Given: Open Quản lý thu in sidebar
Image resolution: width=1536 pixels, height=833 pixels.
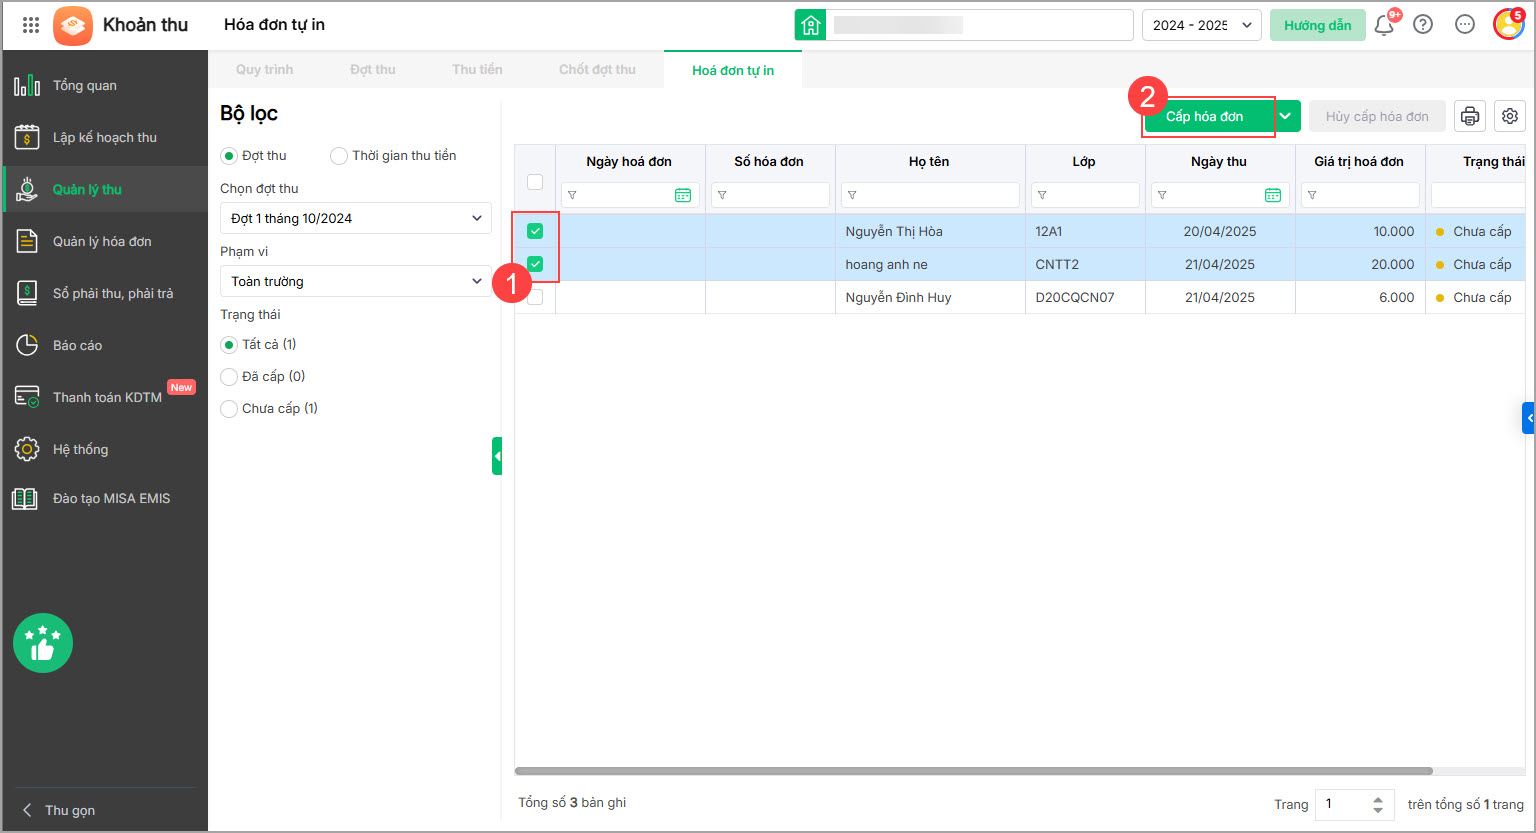Looking at the screenshot, I should [105, 190].
